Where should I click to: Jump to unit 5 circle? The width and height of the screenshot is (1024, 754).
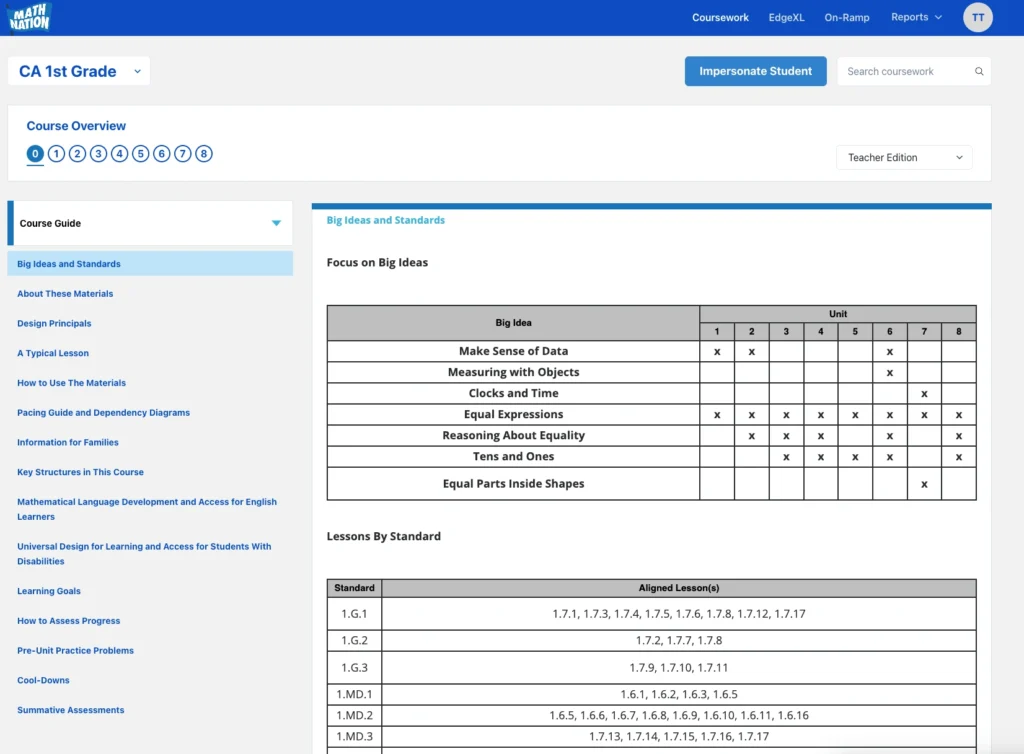141,154
